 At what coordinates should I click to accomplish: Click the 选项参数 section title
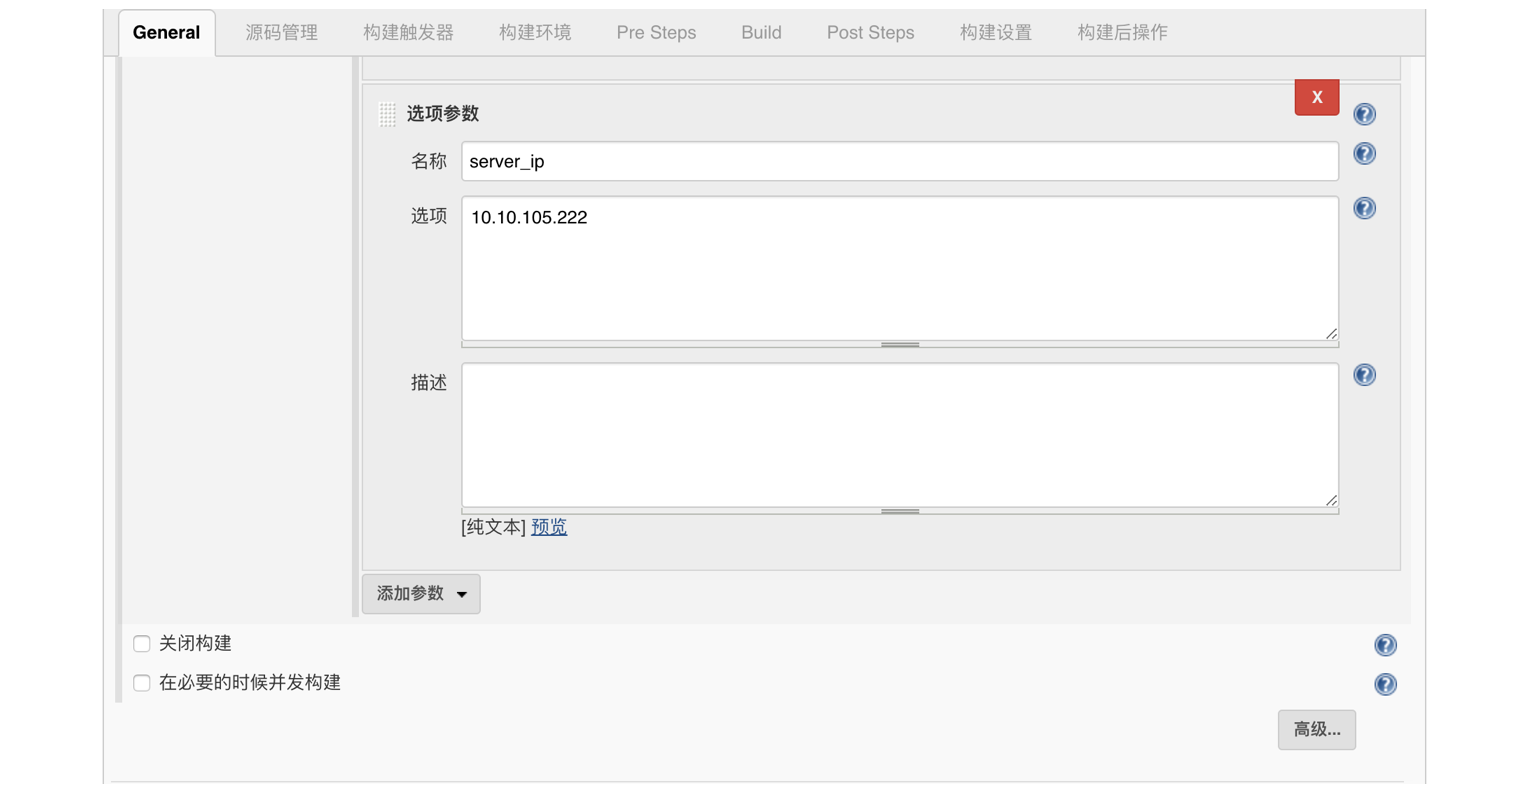[x=443, y=114]
